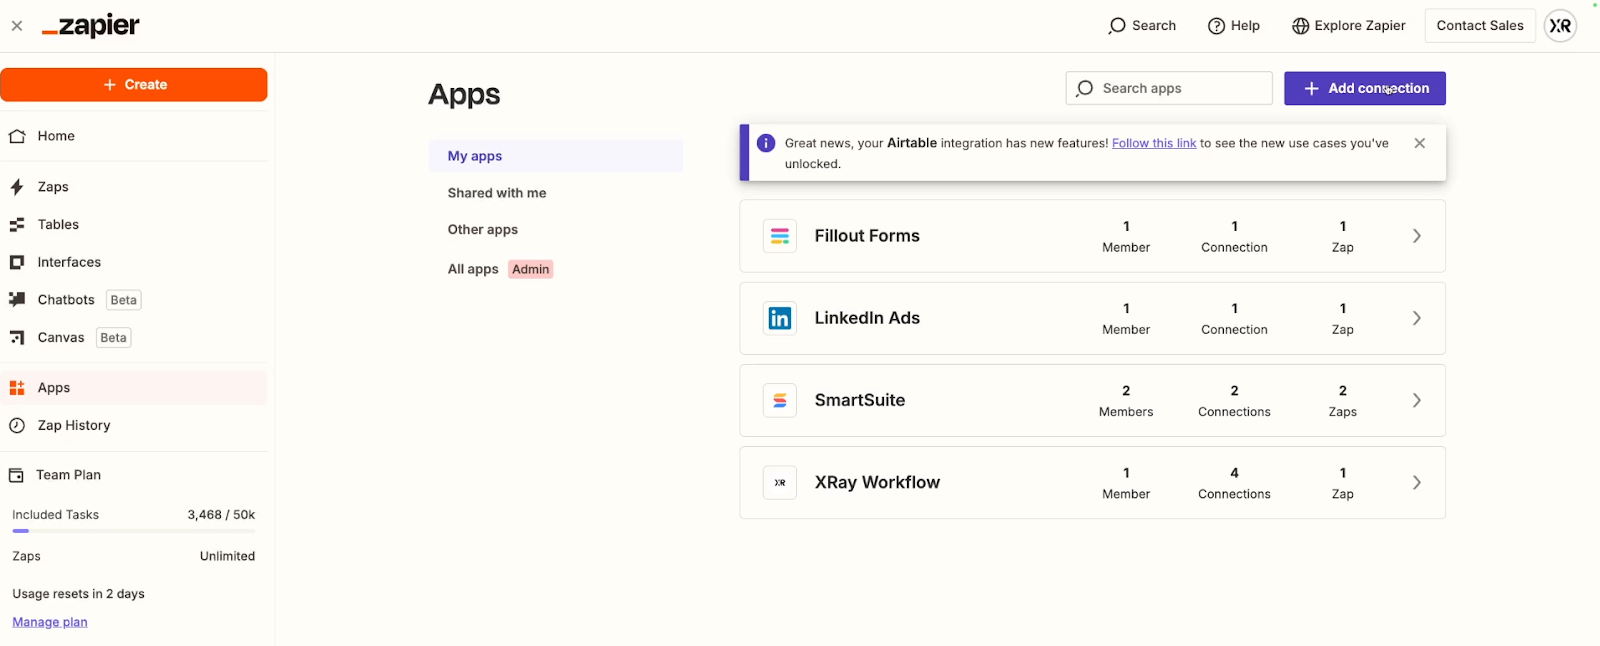The width and height of the screenshot is (1600, 646).
Task: Click the Beta badge next to Canvas
Action: click(114, 338)
